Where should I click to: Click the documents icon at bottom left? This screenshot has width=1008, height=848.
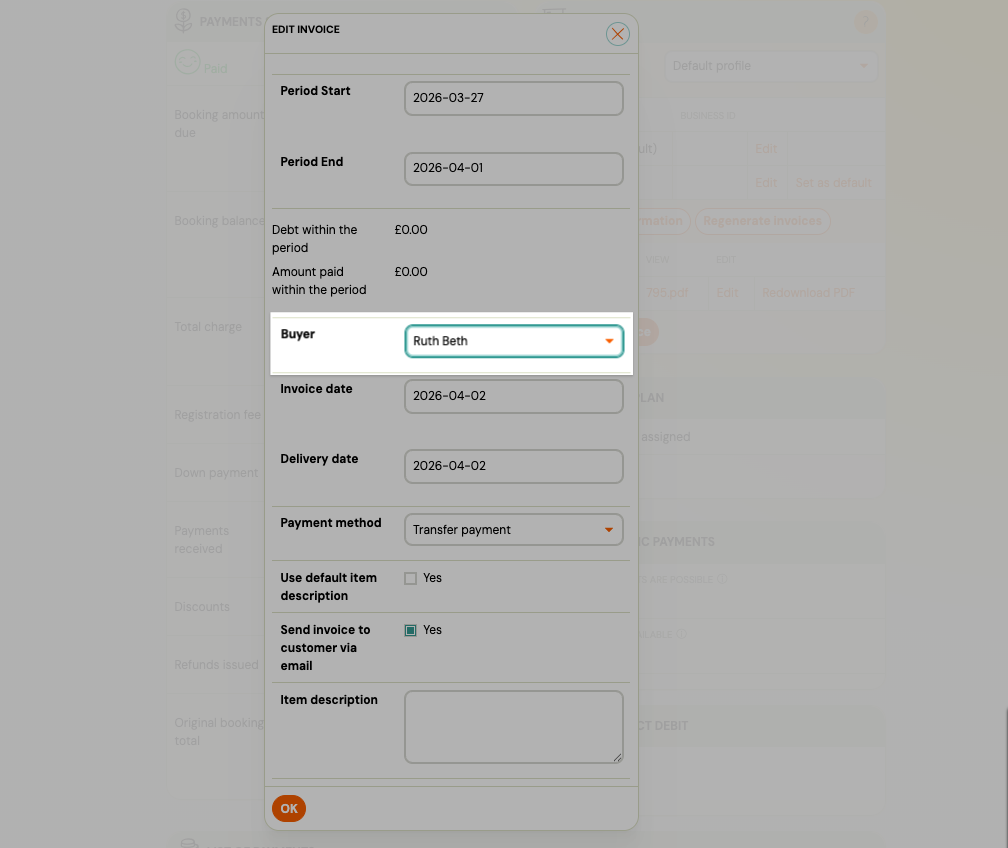coord(189,845)
